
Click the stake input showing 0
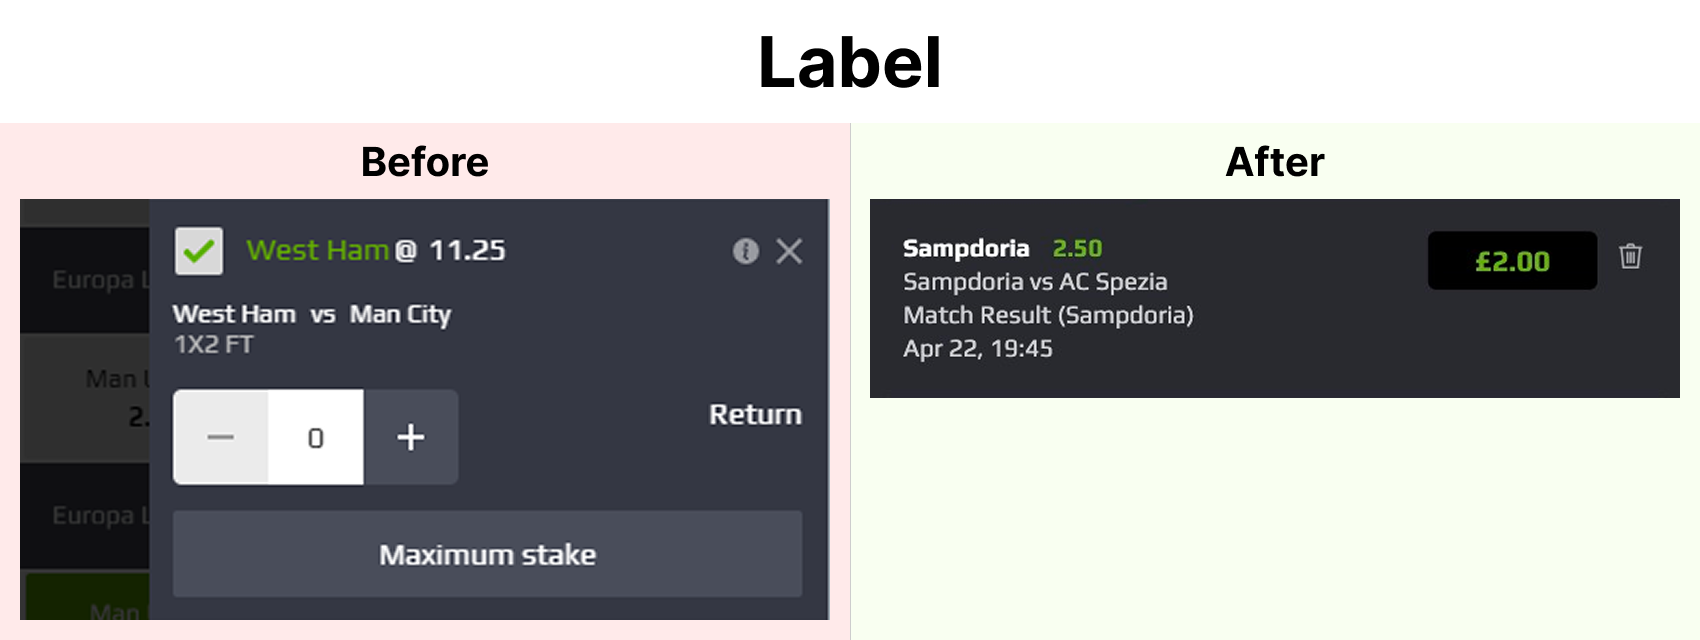pyautogui.click(x=316, y=438)
